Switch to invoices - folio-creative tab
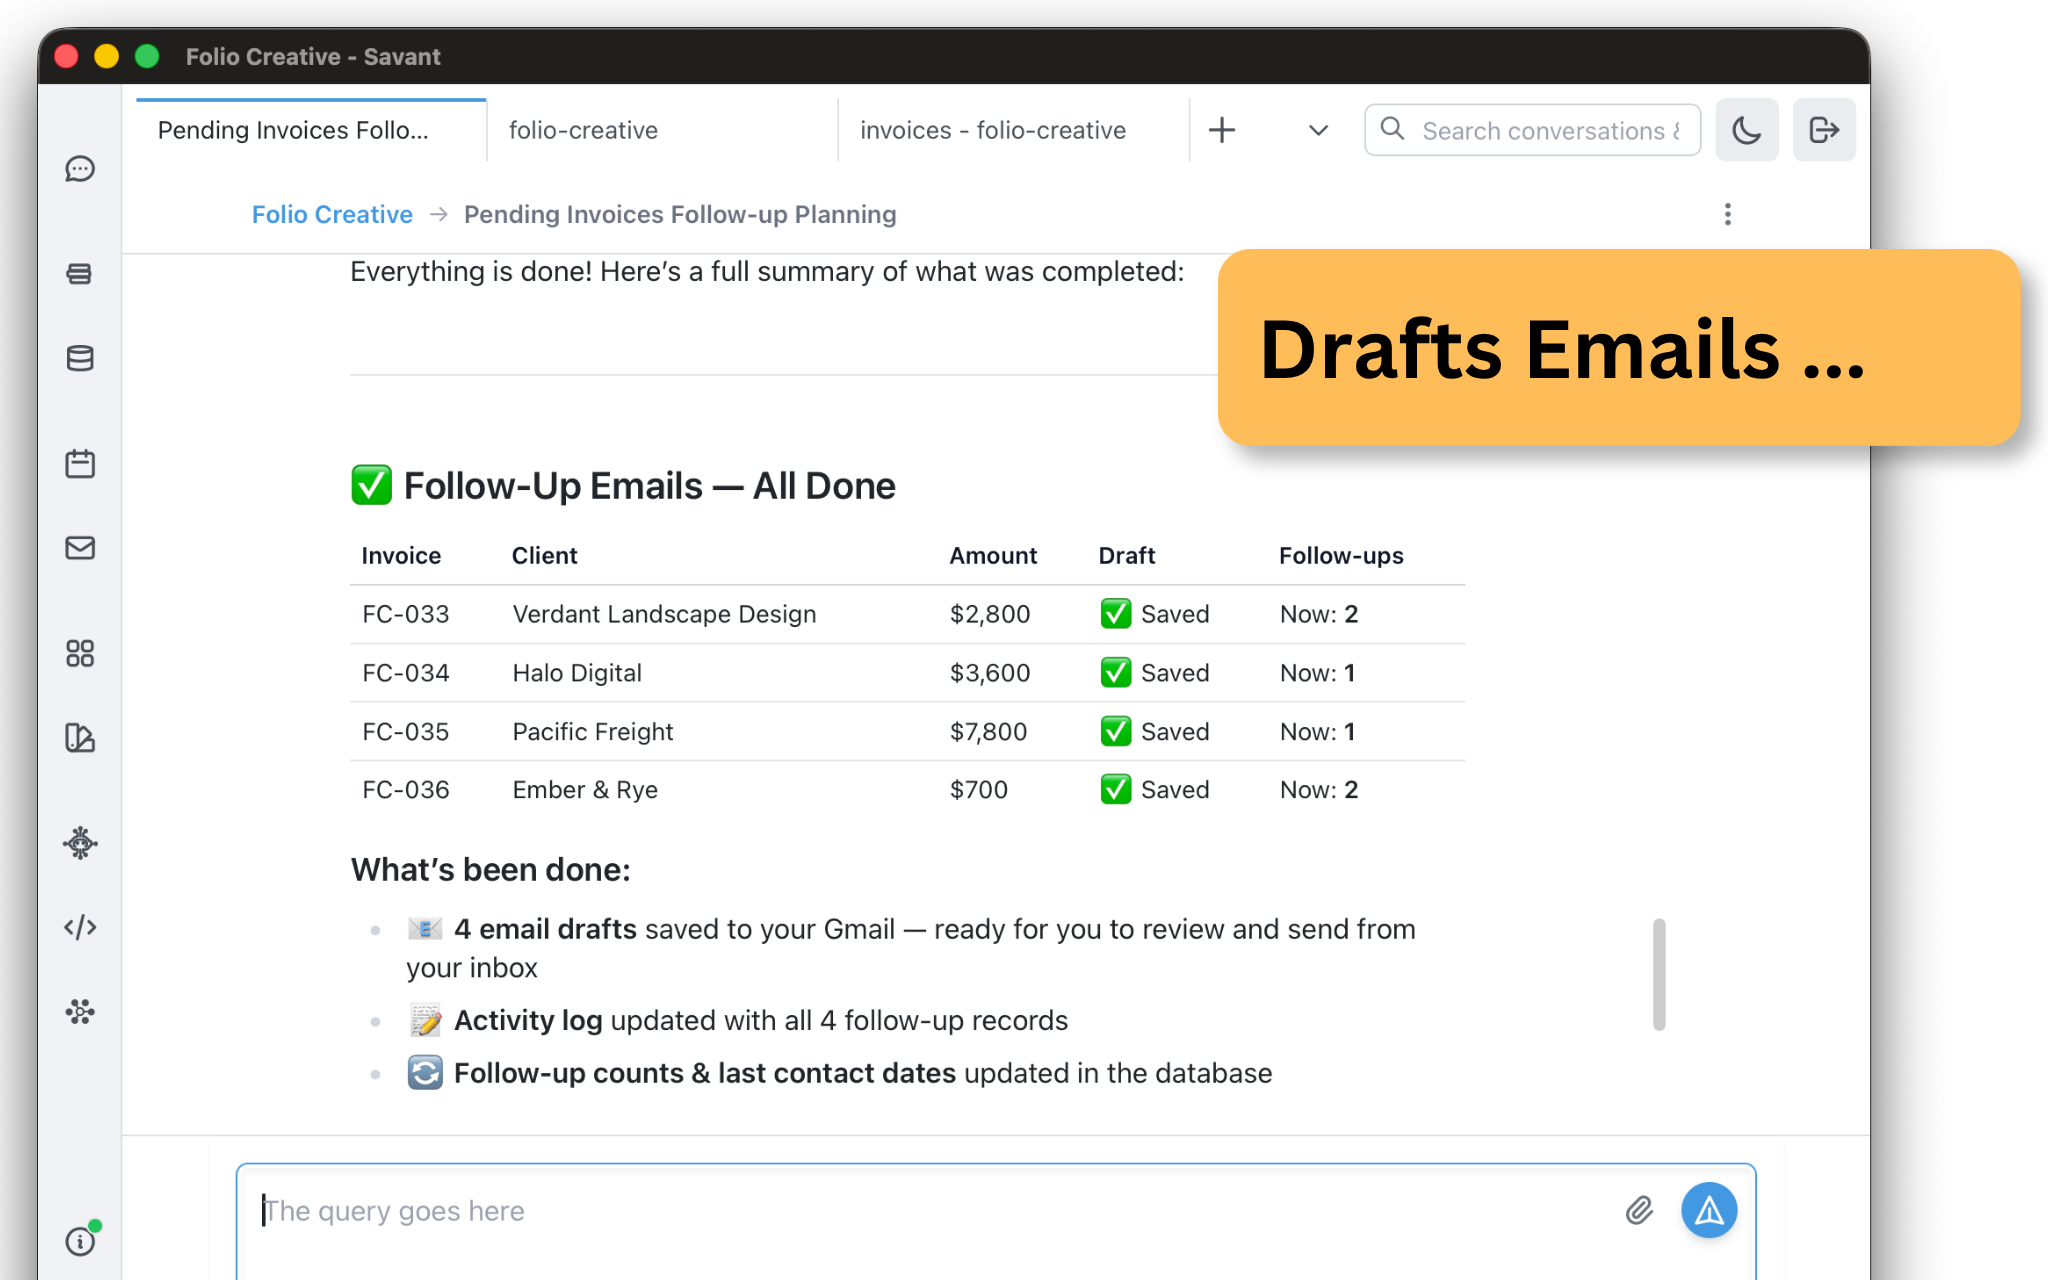This screenshot has height=1280, width=2048. [x=1013, y=130]
